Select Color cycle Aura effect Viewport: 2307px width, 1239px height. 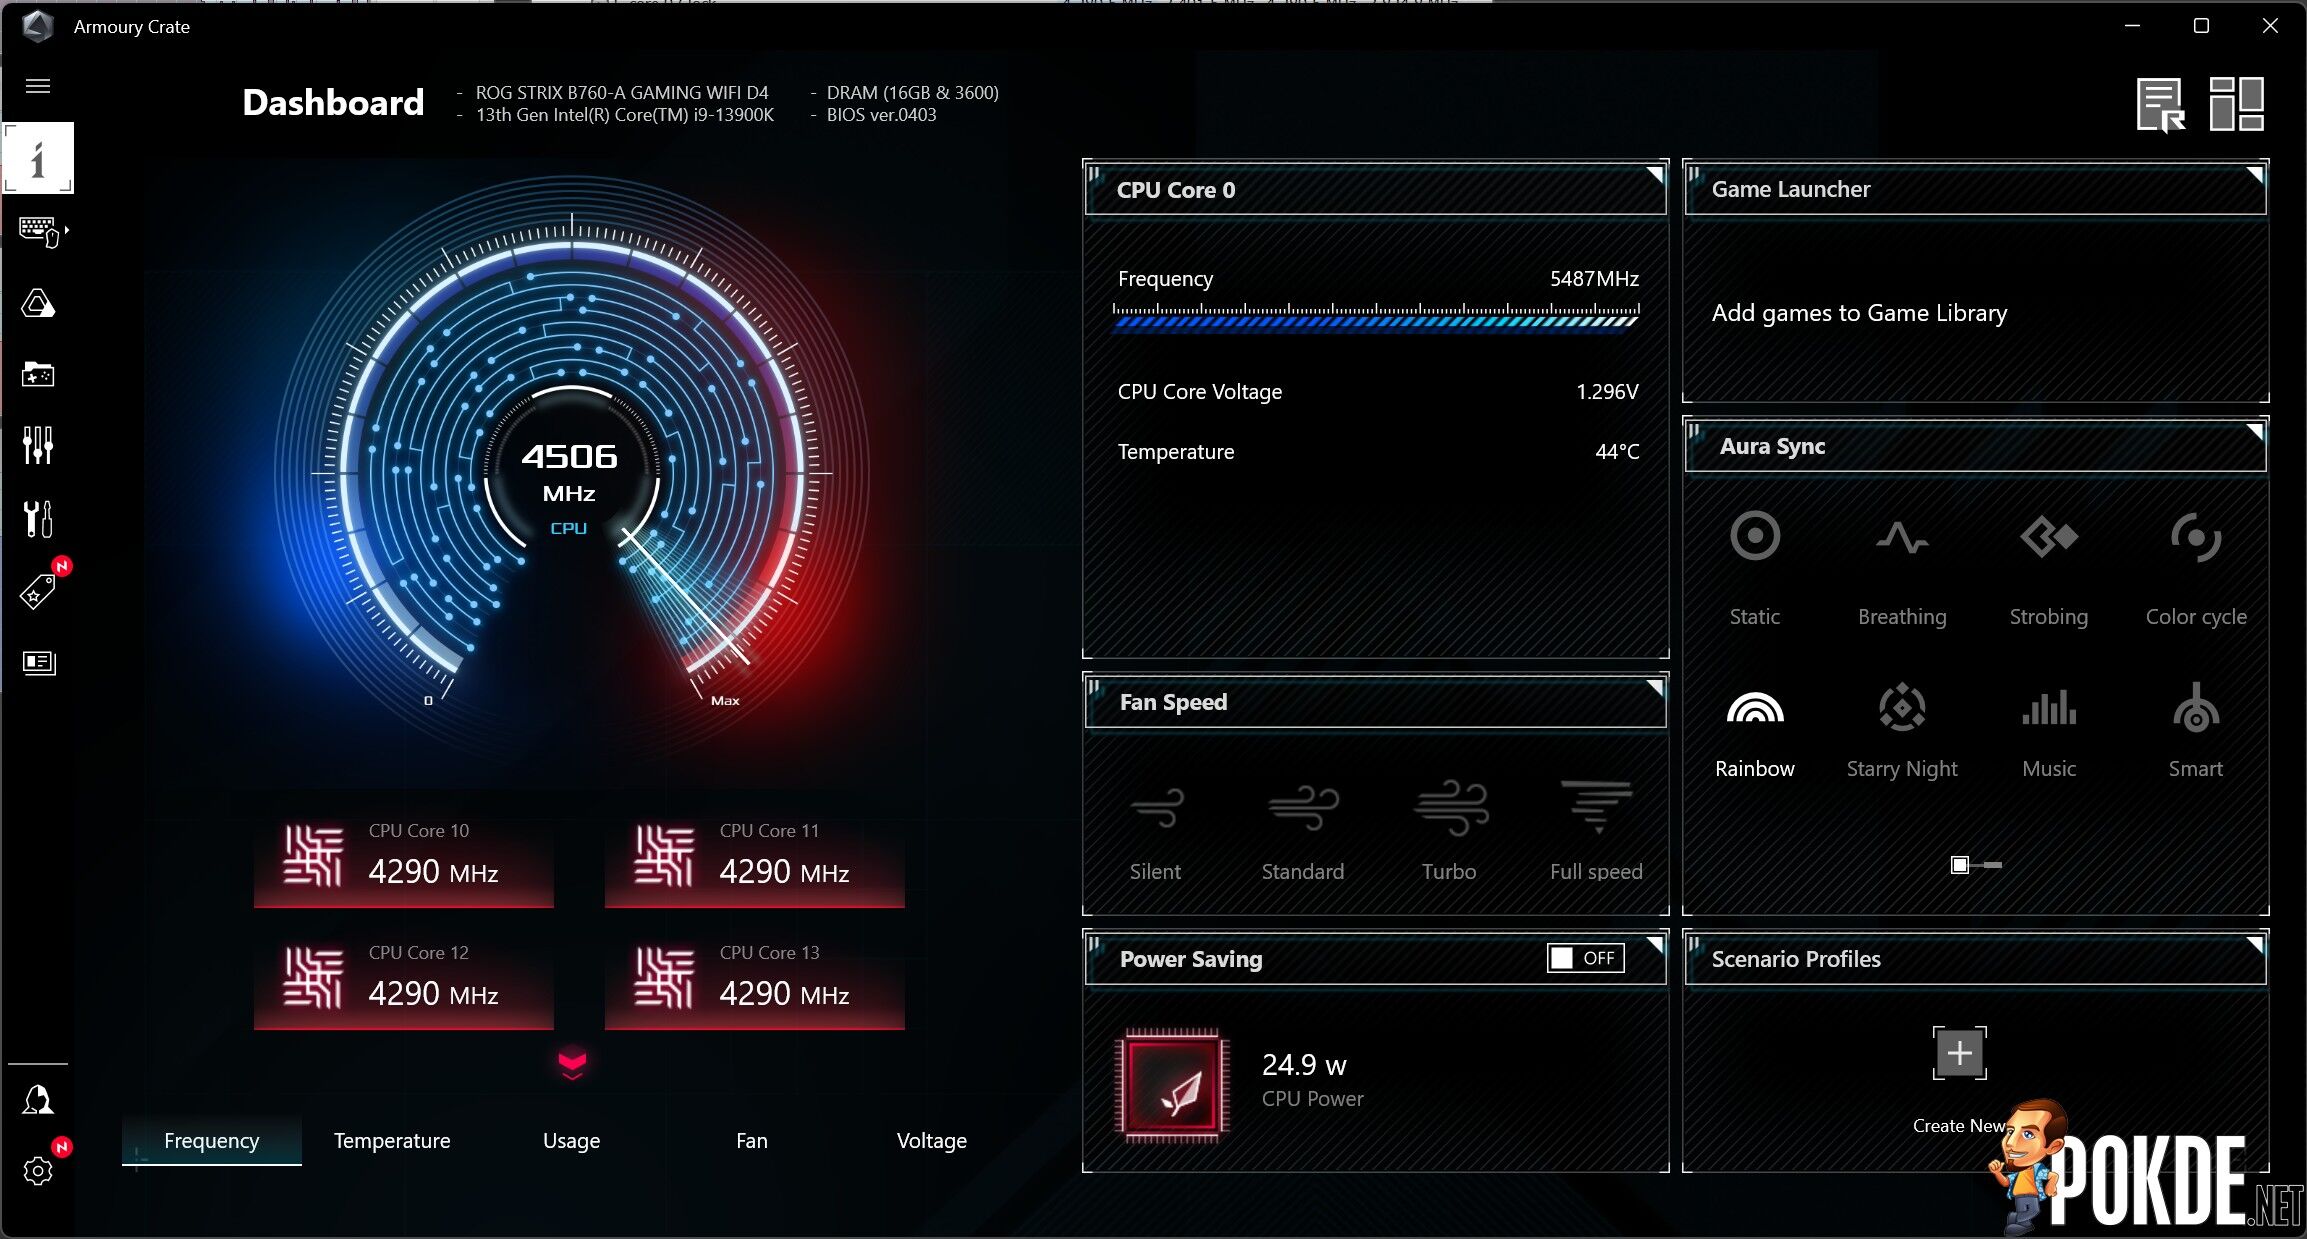[x=2196, y=570]
